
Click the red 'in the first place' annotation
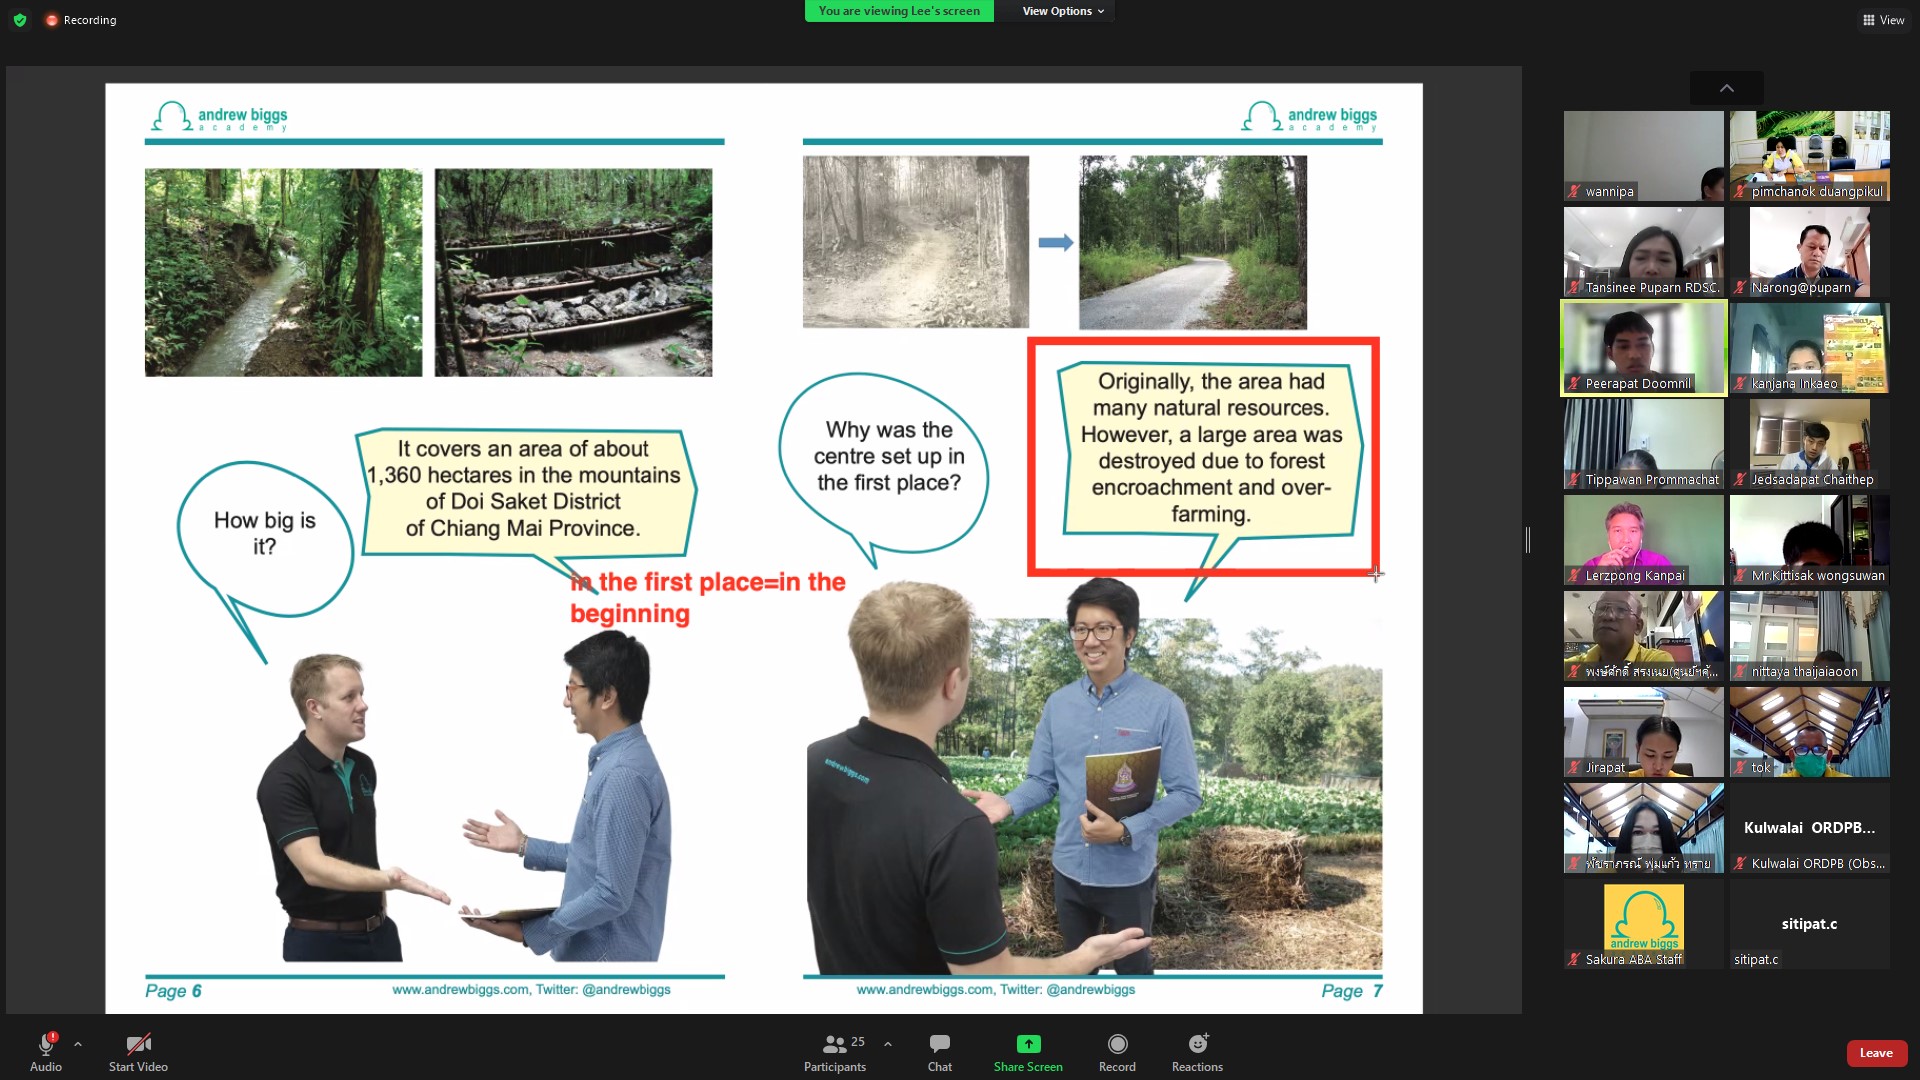pyautogui.click(x=708, y=597)
